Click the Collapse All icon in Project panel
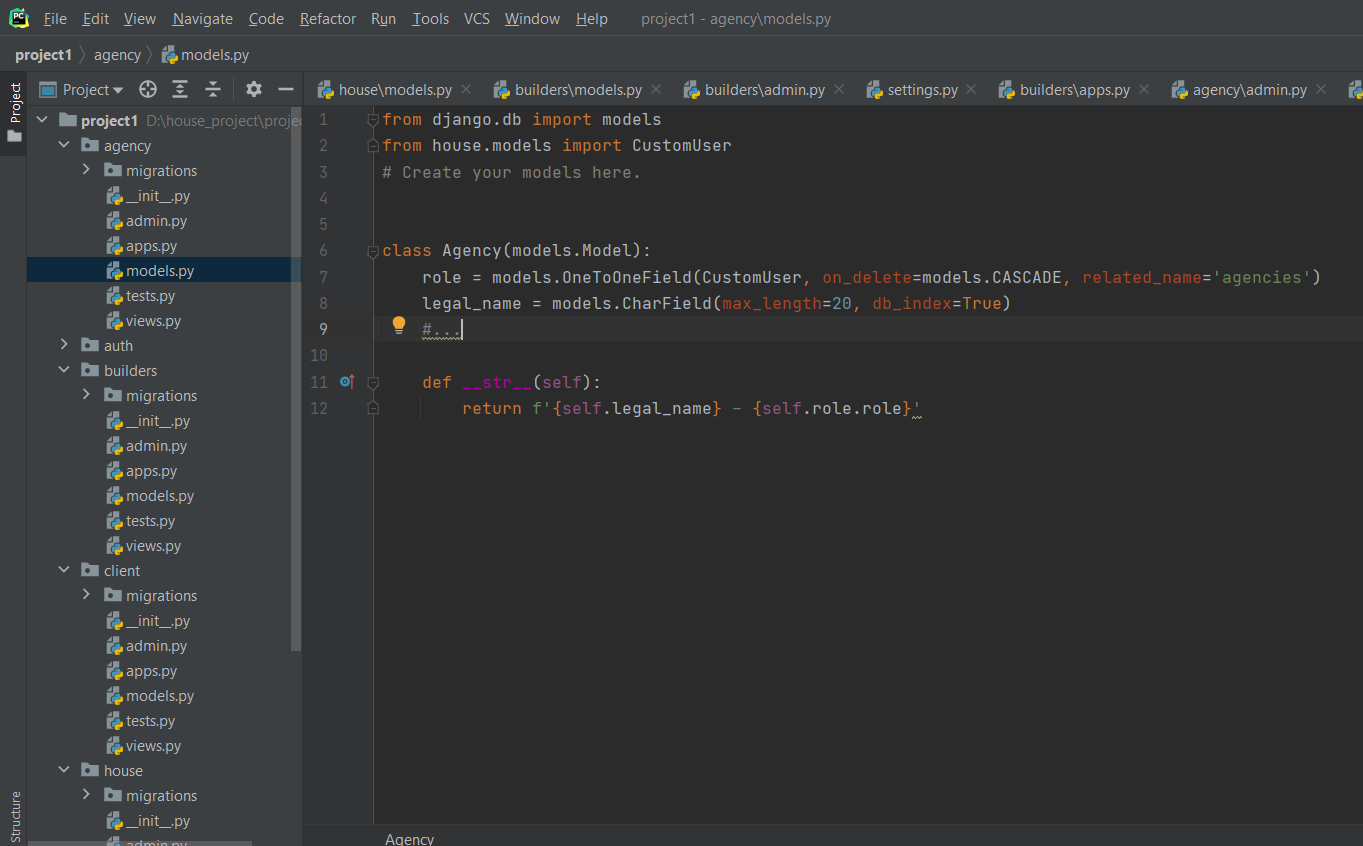Screen dimensions: 1363x846 click(213, 89)
